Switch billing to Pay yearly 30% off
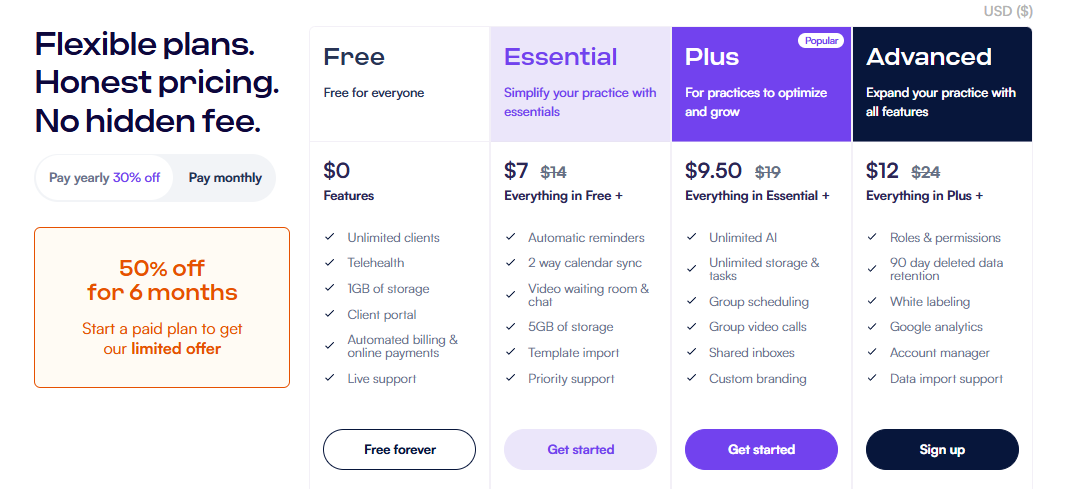 click(104, 177)
